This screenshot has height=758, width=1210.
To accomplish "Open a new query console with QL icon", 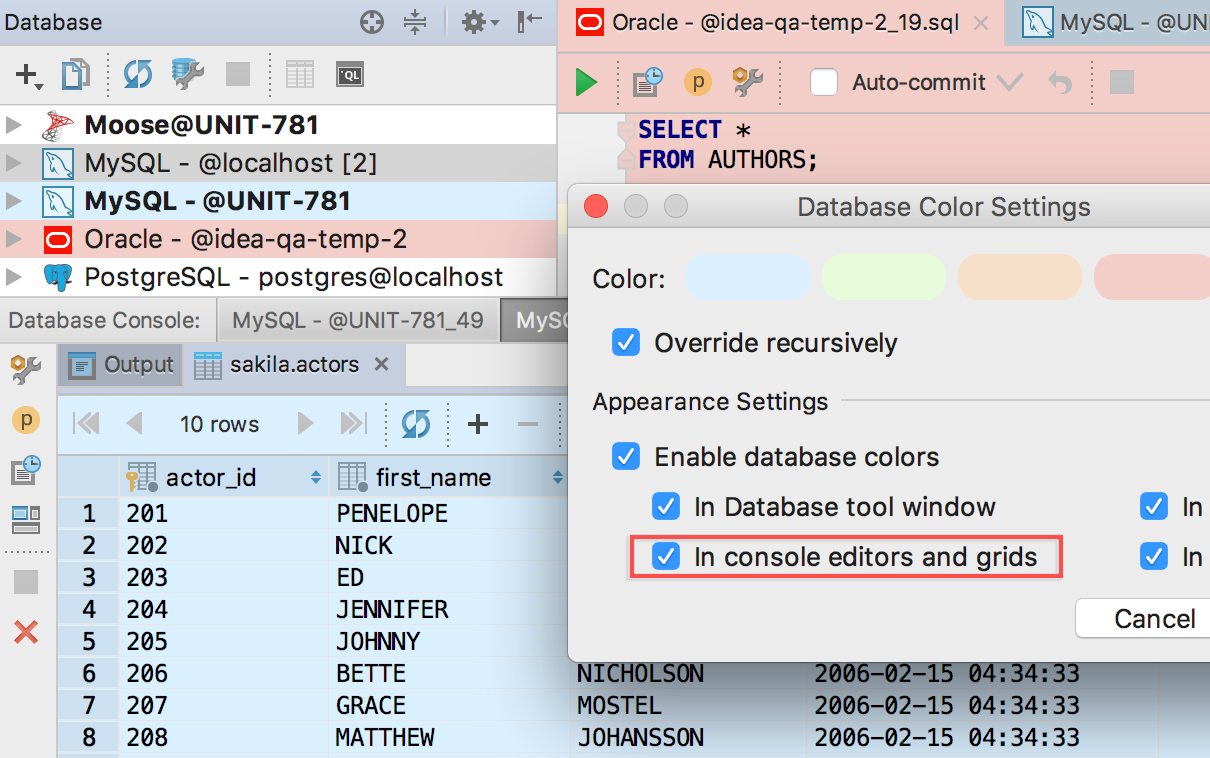I will click(x=349, y=75).
